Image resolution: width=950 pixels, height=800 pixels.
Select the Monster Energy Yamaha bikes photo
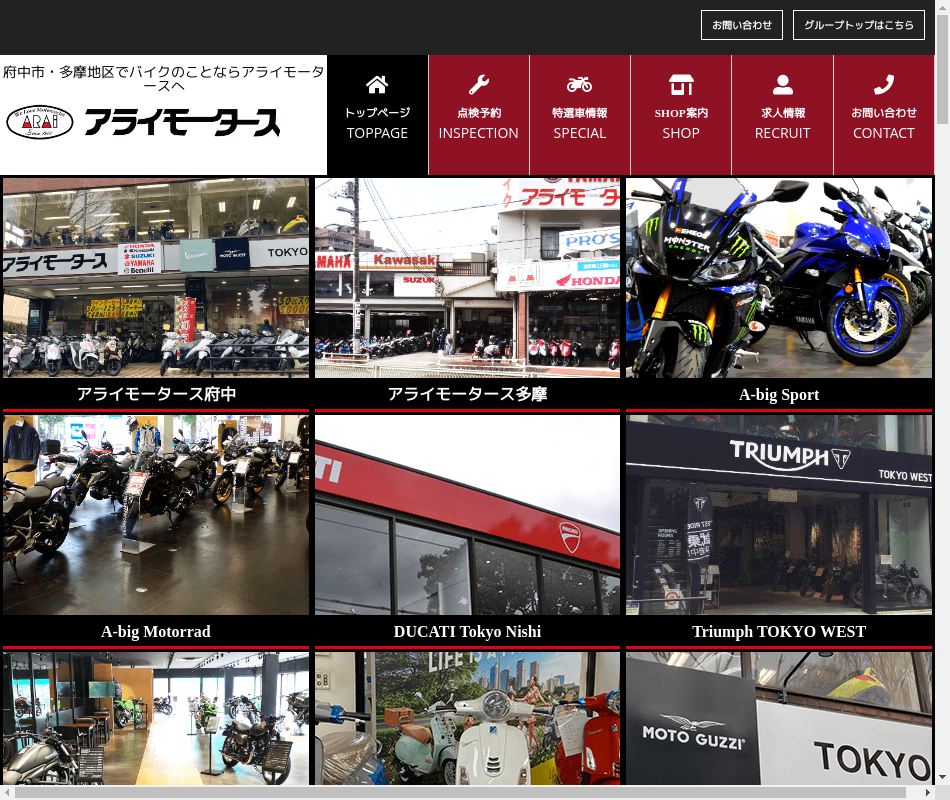tap(779, 278)
